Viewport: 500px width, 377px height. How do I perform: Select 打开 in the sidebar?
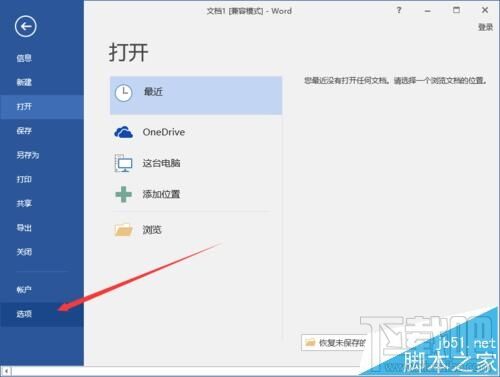point(42,107)
